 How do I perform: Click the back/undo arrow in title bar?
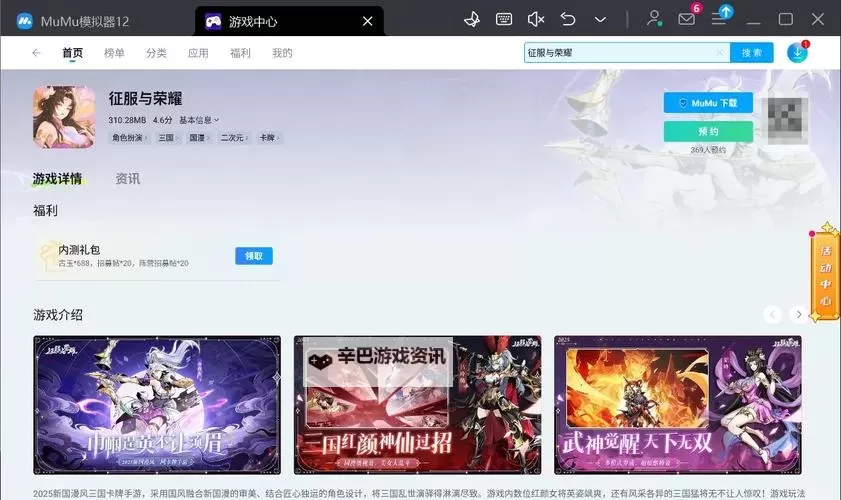pos(568,20)
